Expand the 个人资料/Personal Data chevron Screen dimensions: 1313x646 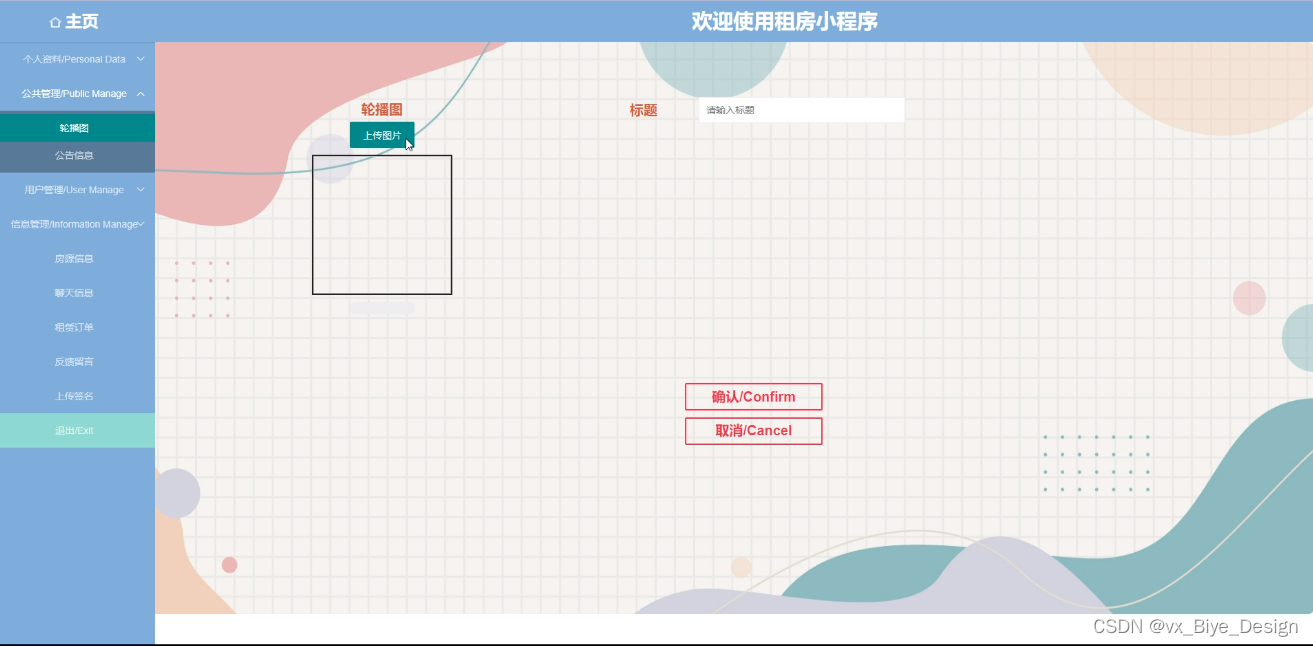tap(140, 59)
